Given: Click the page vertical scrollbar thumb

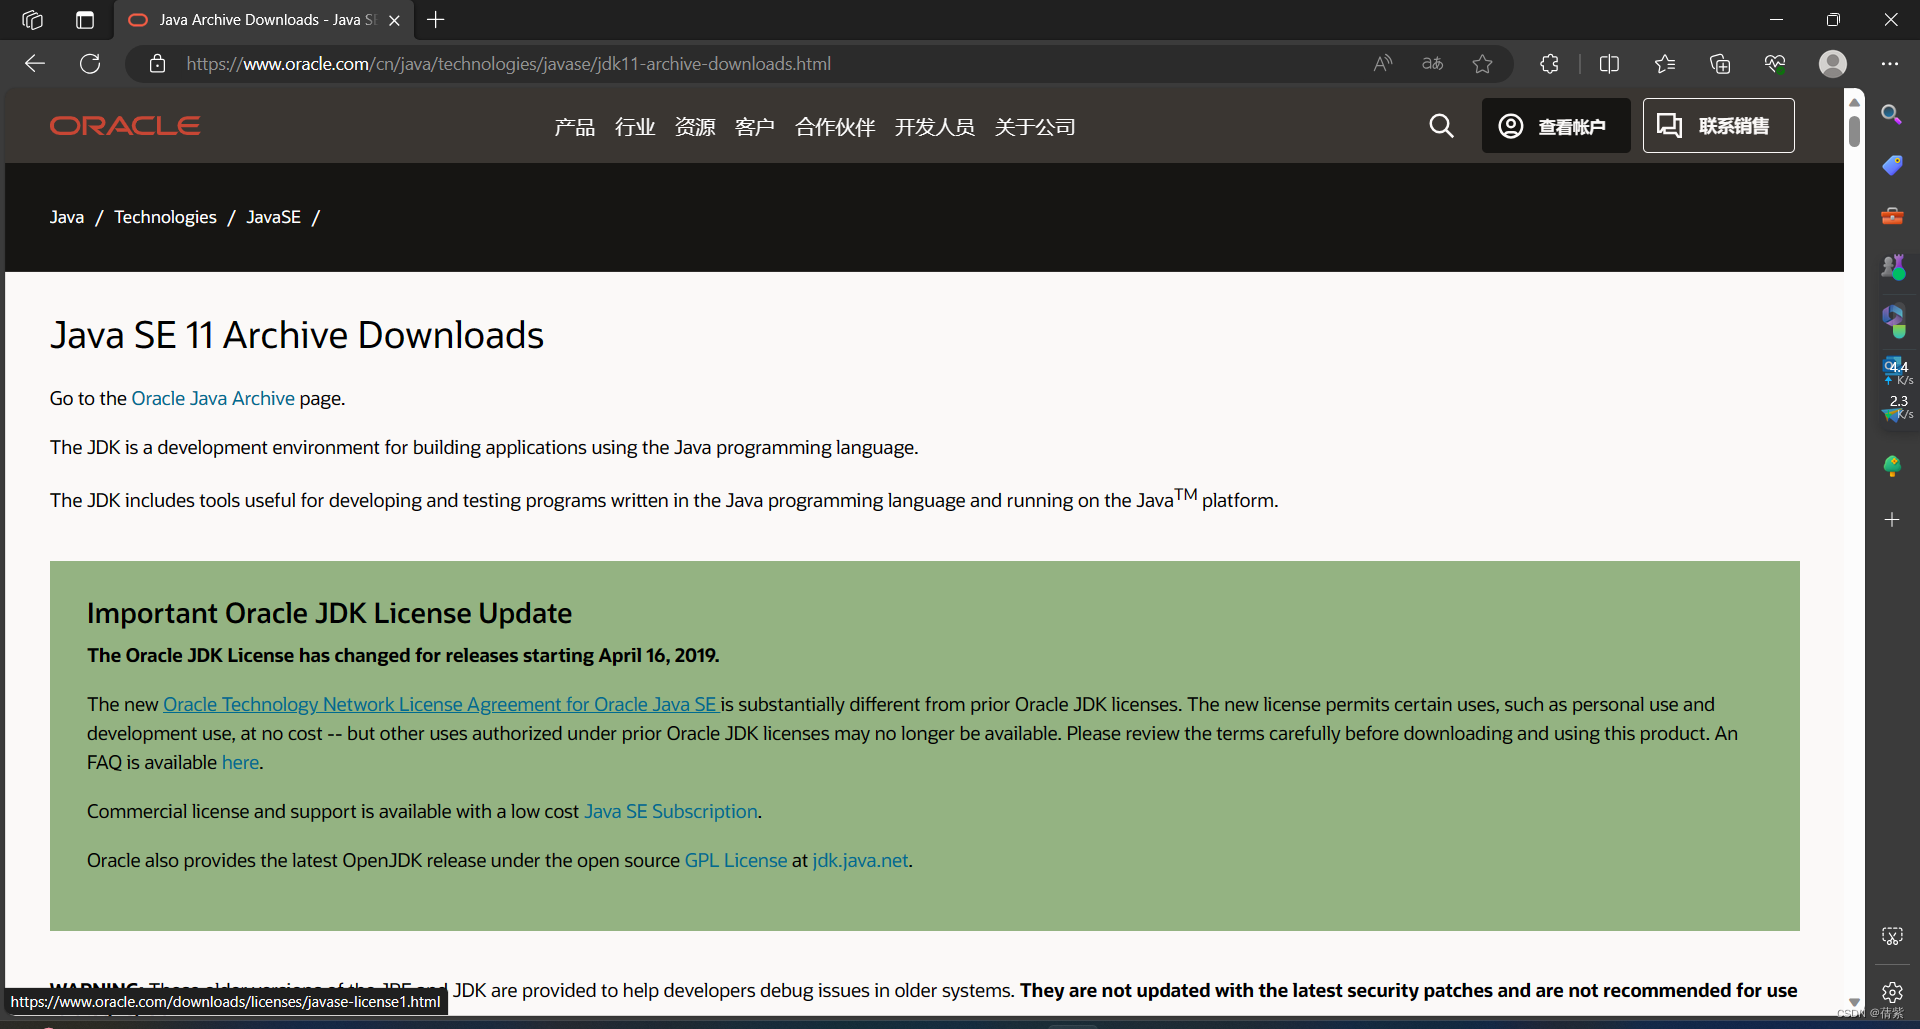Looking at the screenshot, I should tap(1854, 131).
